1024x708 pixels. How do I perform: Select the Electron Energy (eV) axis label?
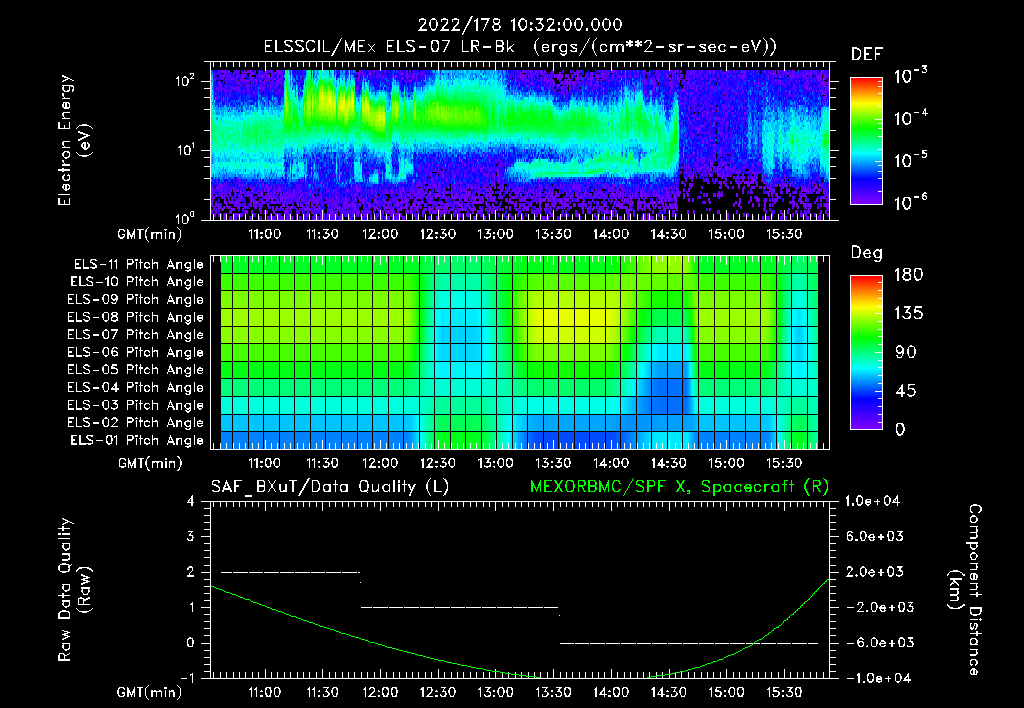click(74, 140)
